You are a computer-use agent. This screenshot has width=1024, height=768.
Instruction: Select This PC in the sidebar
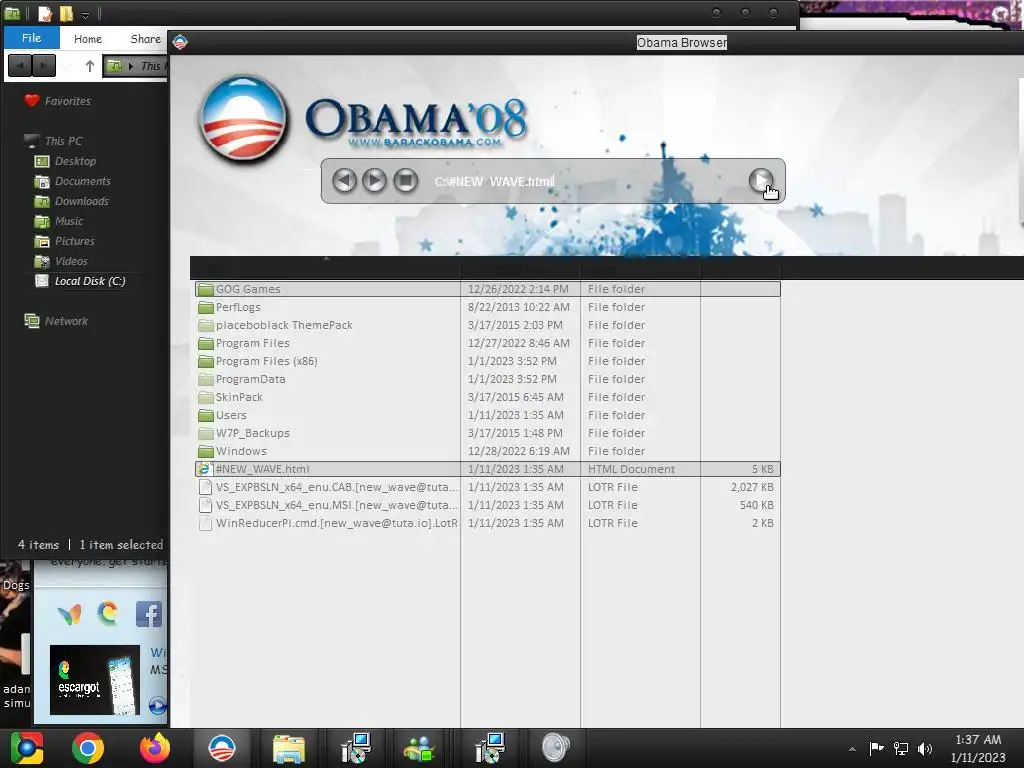click(x=63, y=141)
